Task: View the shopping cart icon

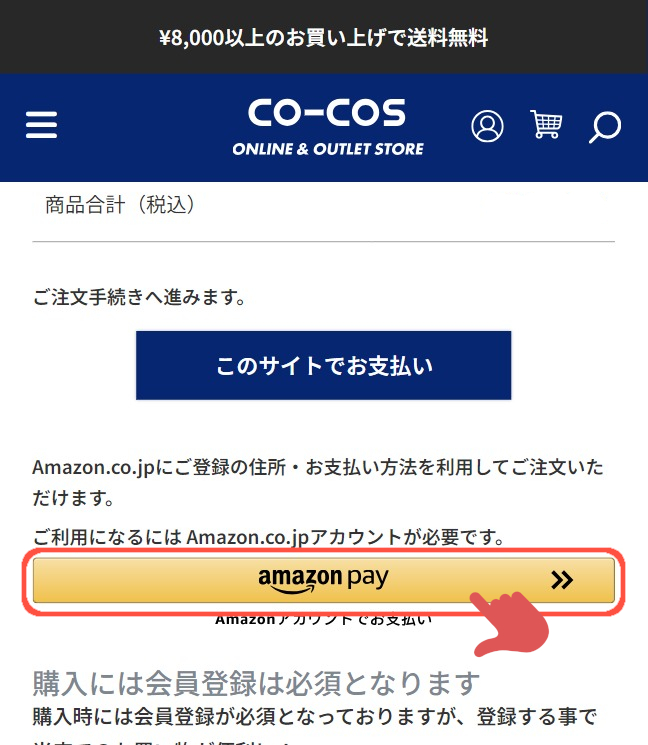Action: point(546,124)
